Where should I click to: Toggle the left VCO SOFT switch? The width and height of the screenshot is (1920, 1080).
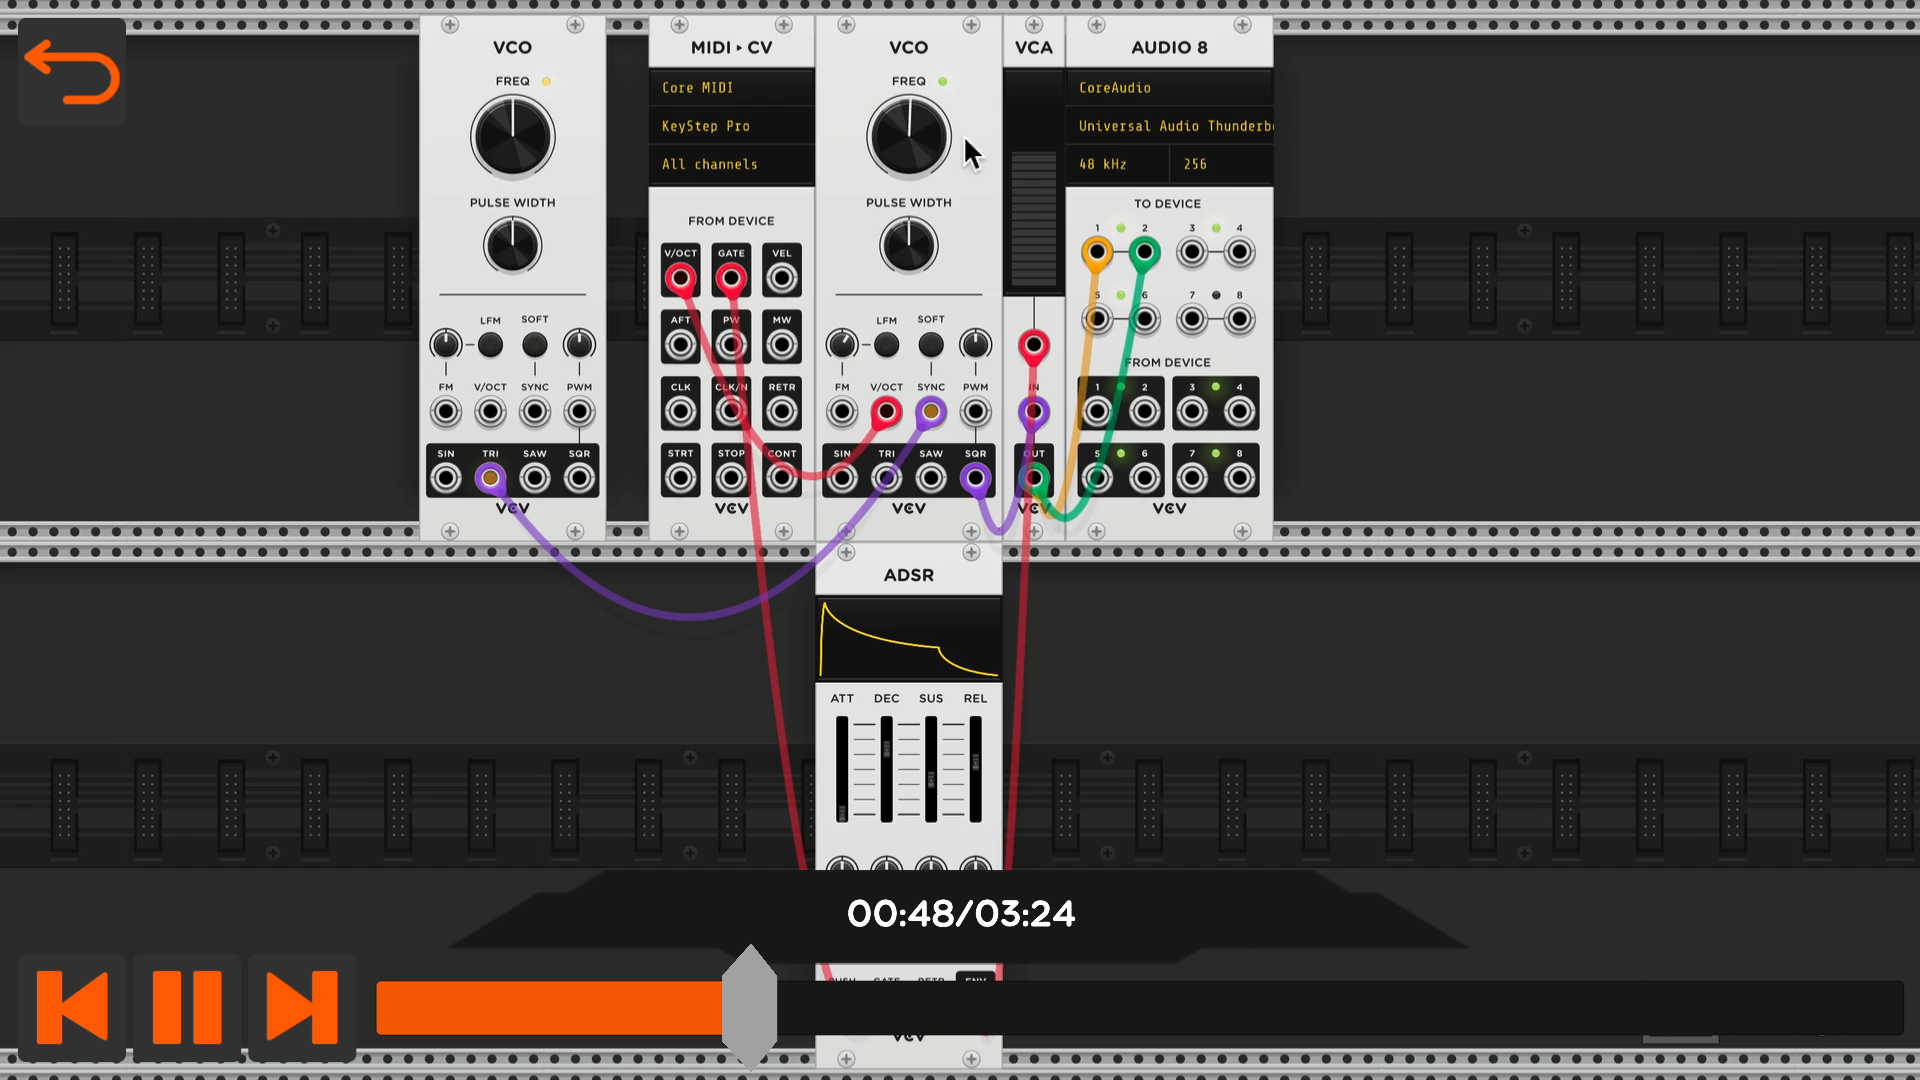coord(535,345)
